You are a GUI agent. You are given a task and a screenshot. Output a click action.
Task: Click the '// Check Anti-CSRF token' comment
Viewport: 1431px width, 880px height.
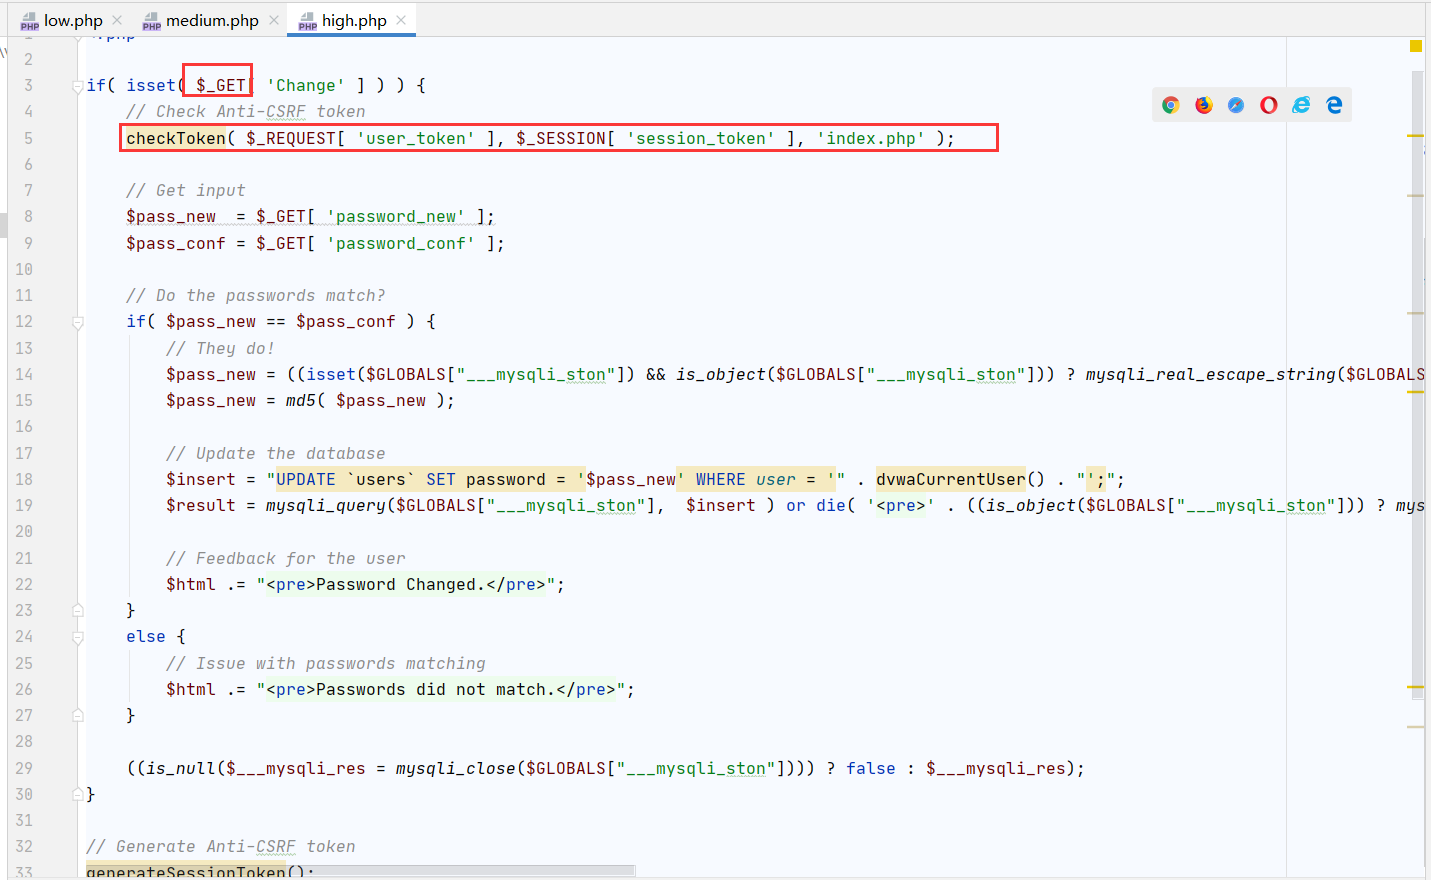coord(246,112)
